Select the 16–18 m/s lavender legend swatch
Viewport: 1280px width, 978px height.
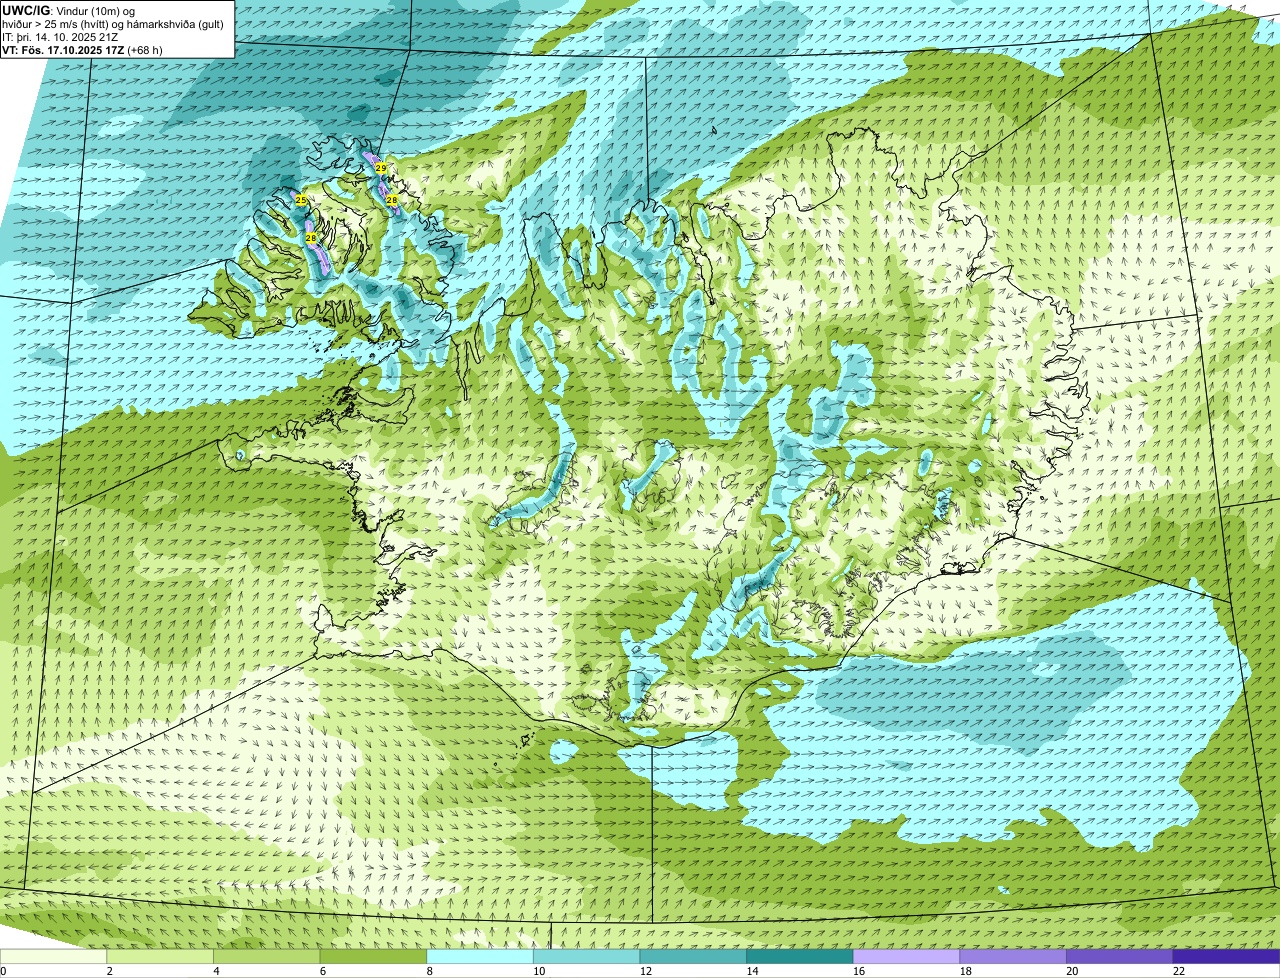pos(906,956)
